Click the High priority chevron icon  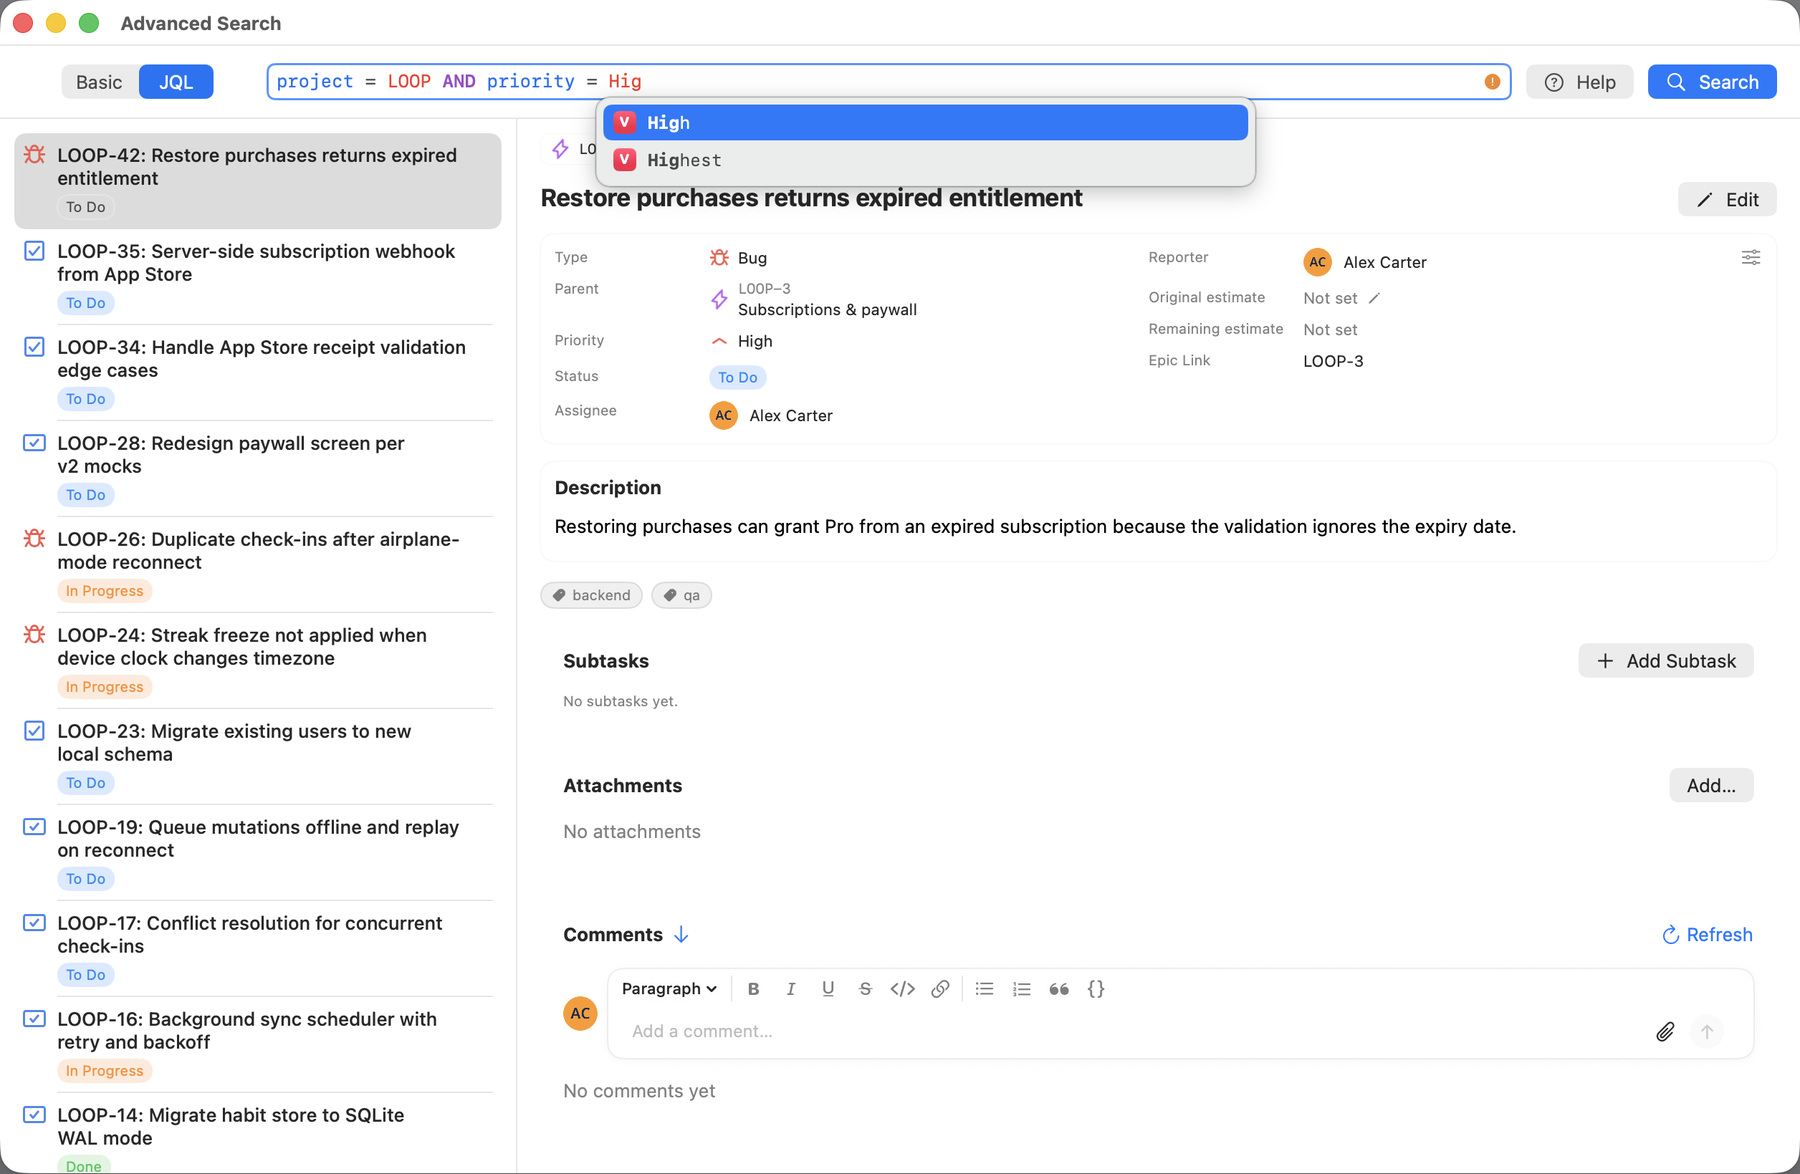[x=719, y=341]
